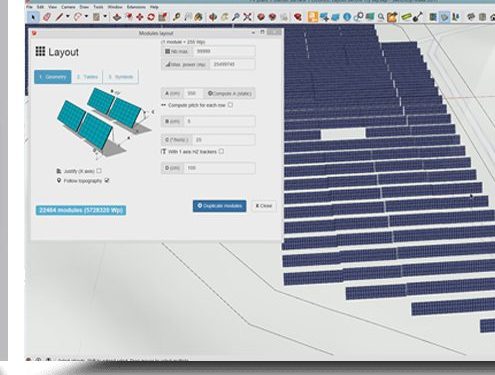Pick the Eraser tool

click(47, 17)
